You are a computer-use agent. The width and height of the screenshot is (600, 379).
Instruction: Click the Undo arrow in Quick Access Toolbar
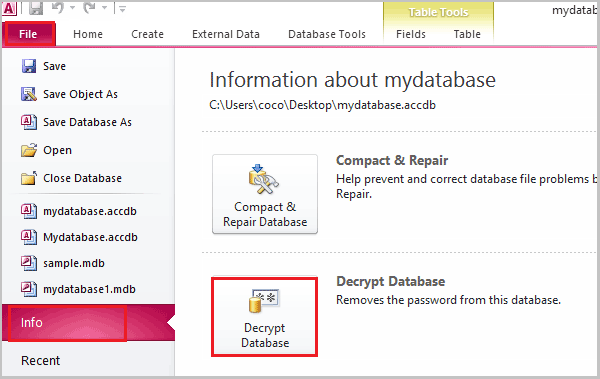click(x=57, y=8)
